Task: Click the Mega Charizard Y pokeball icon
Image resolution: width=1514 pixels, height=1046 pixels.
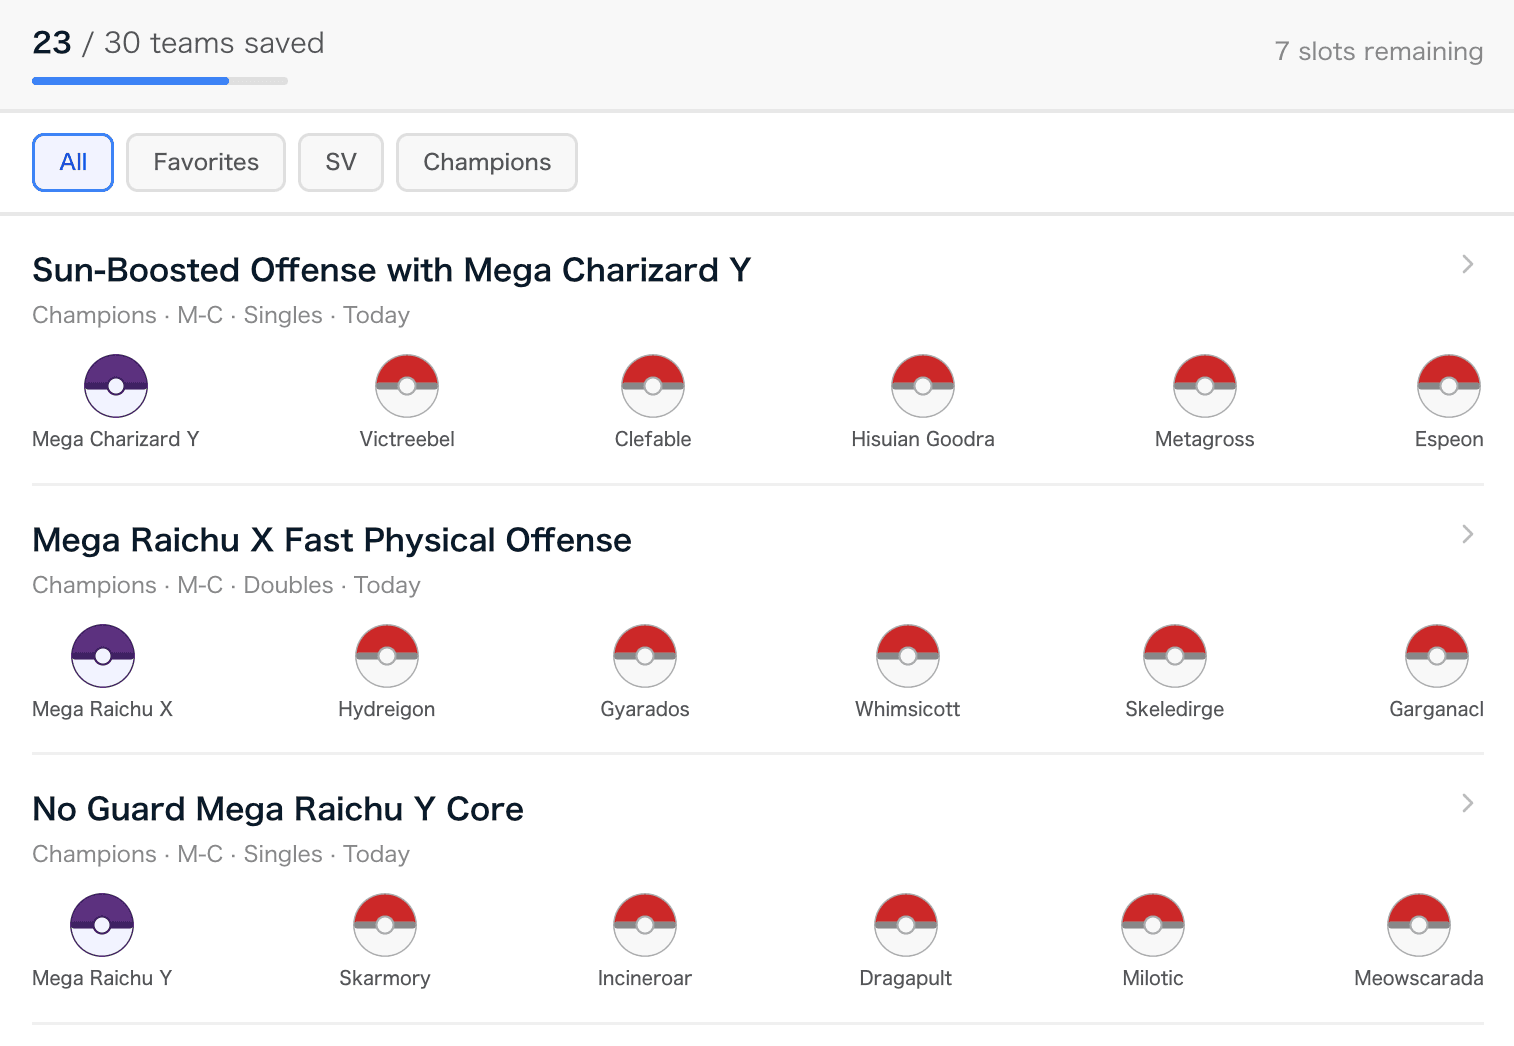Action: click(x=116, y=385)
